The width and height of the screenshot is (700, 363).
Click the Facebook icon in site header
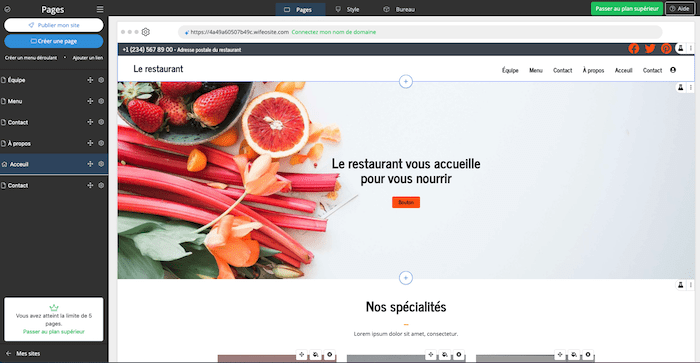633,49
